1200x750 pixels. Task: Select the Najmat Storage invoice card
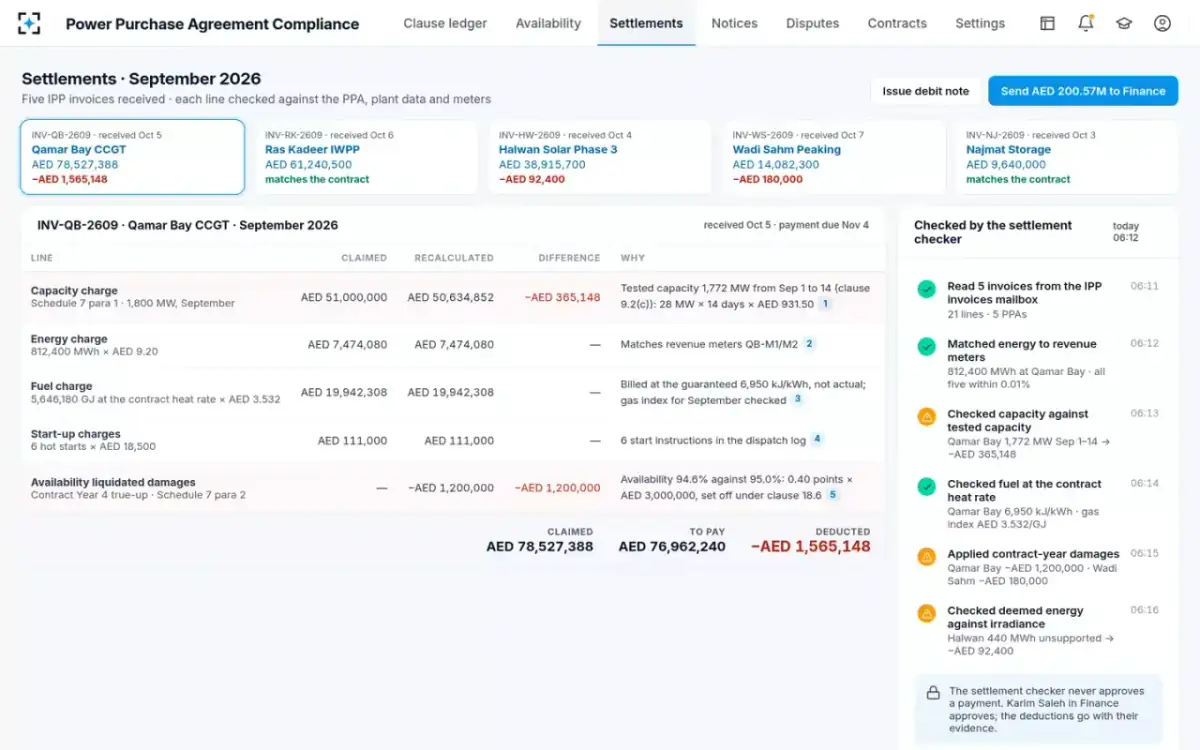(x=1067, y=157)
